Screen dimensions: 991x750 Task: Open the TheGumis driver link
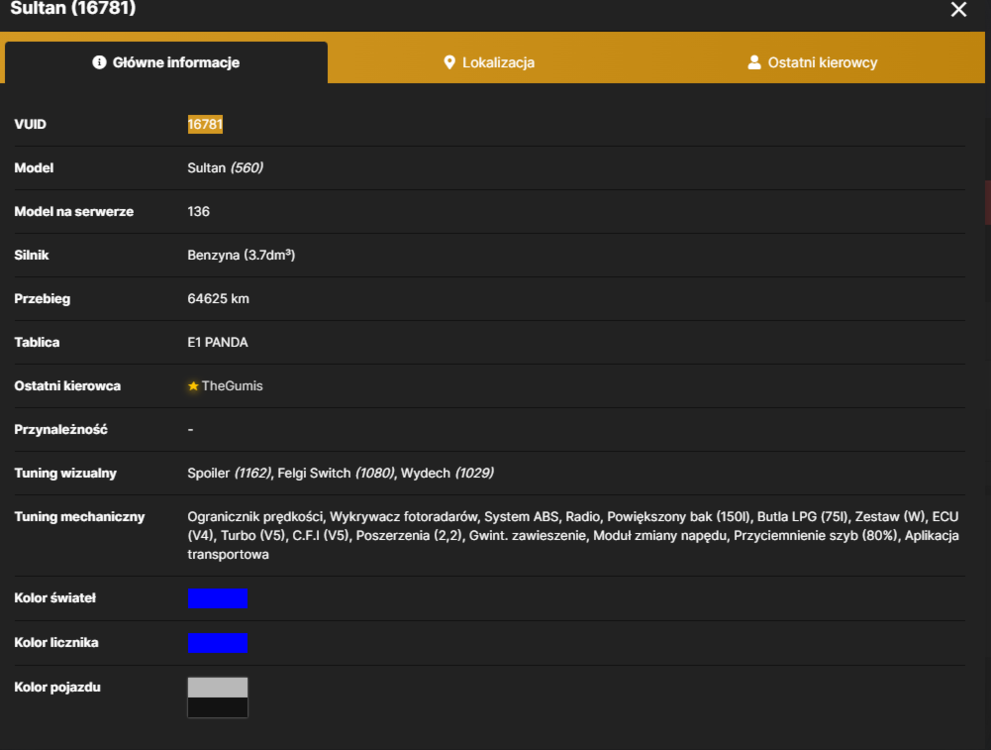(232, 386)
